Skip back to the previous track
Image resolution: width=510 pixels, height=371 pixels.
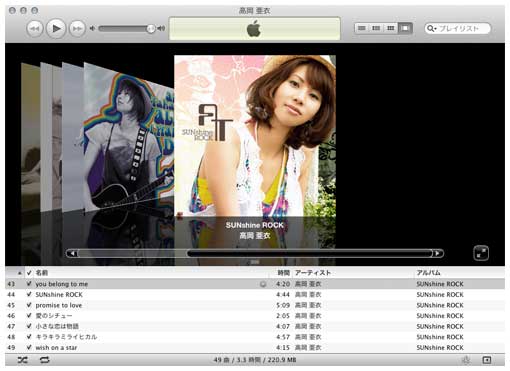(35, 29)
